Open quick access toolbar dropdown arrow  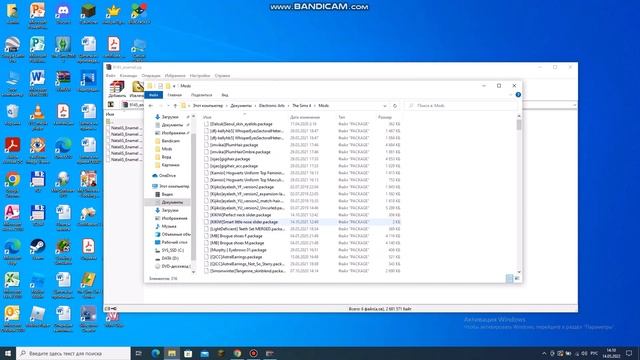click(x=174, y=86)
